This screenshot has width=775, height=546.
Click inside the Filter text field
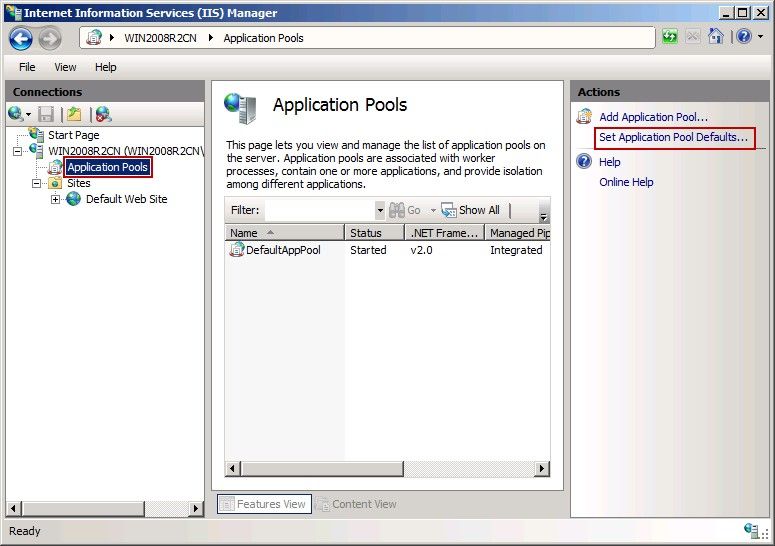pyautogui.click(x=319, y=210)
